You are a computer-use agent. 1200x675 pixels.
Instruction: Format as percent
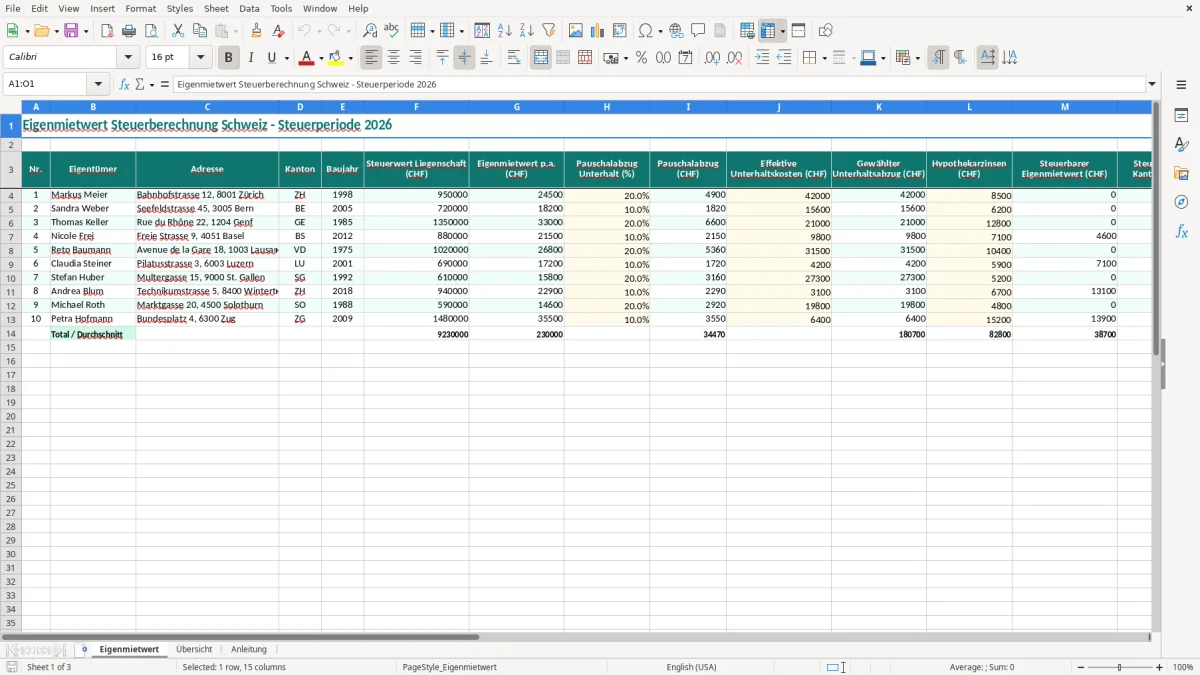642,58
